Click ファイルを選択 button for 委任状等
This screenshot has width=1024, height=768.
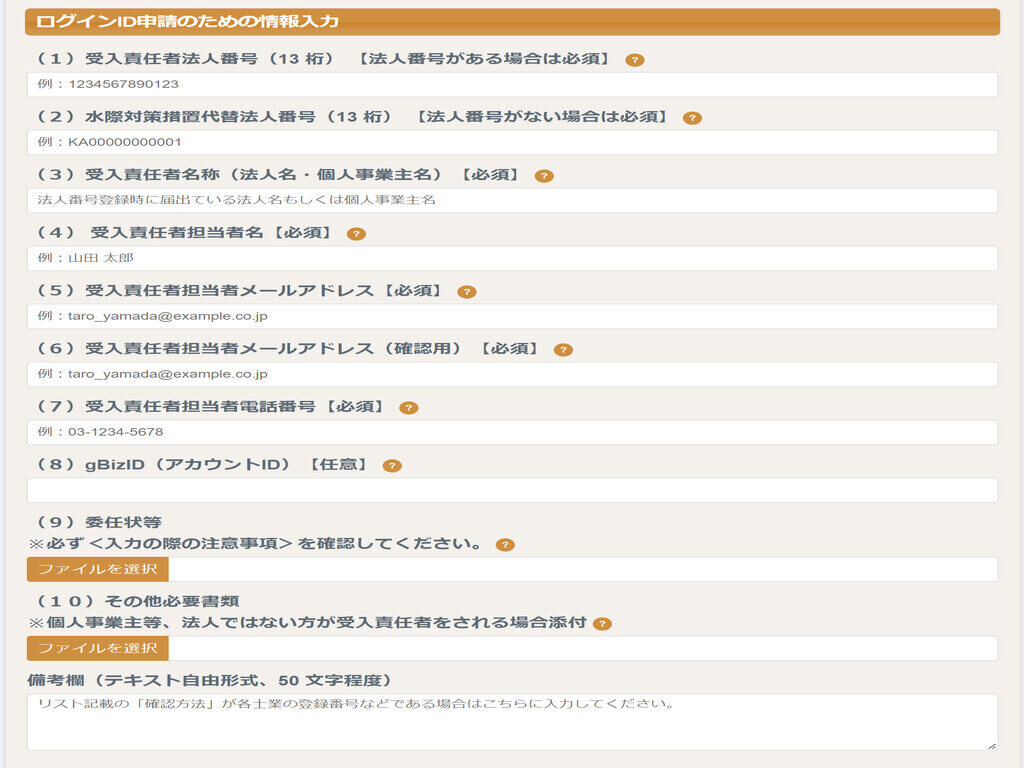click(98, 569)
